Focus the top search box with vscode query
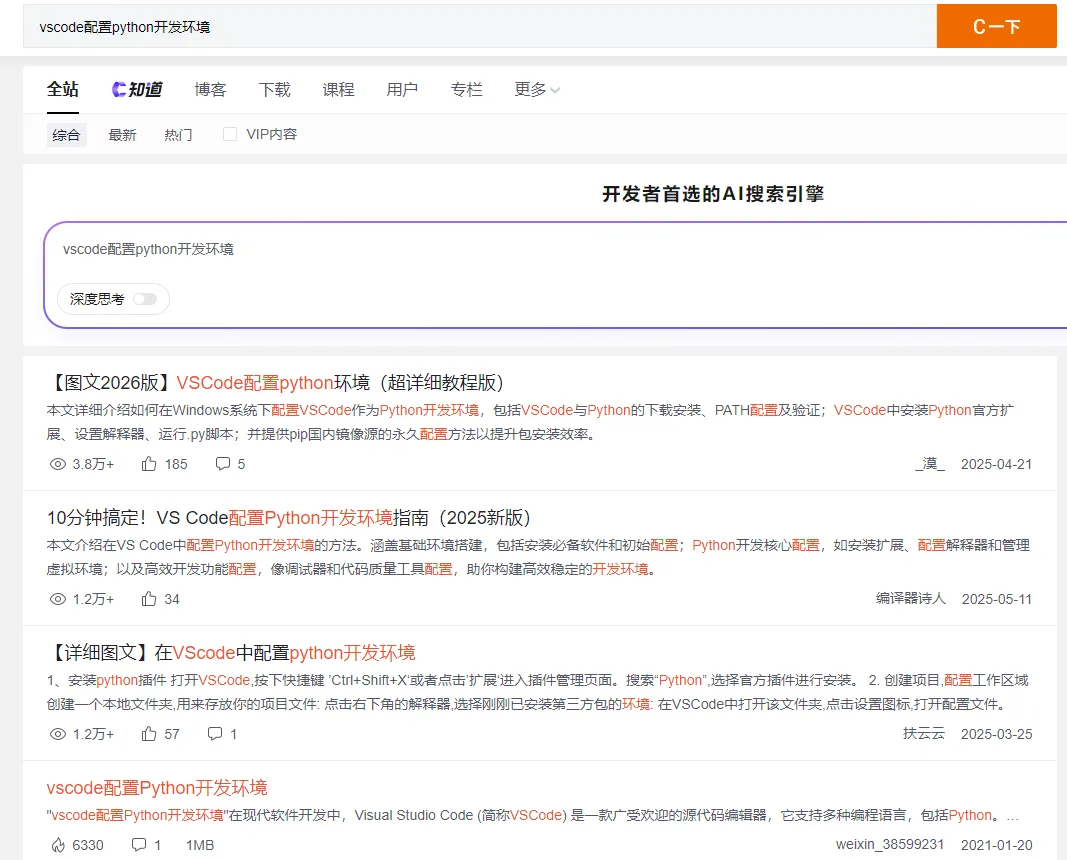 click(x=480, y=26)
